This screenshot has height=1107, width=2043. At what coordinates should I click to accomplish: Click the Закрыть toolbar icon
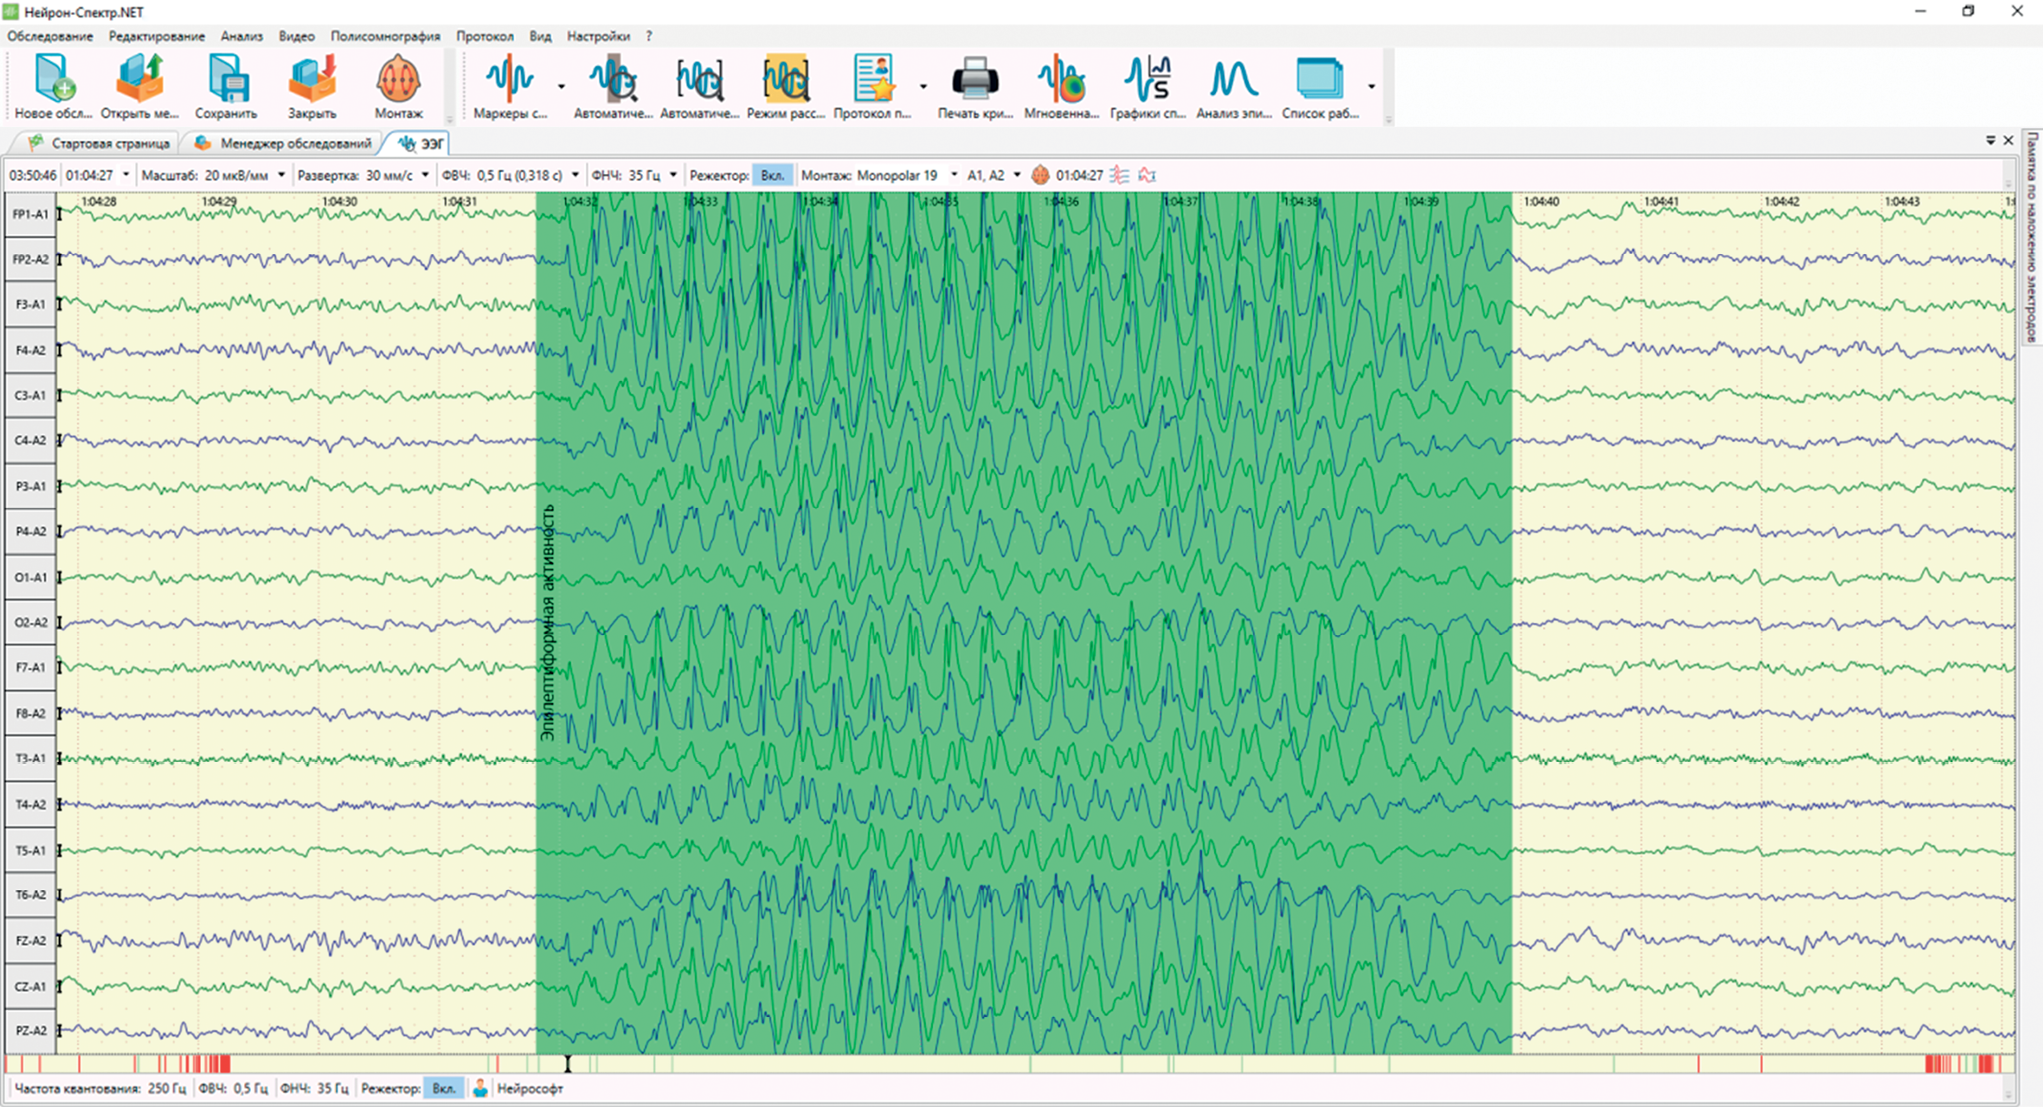click(x=312, y=79)
